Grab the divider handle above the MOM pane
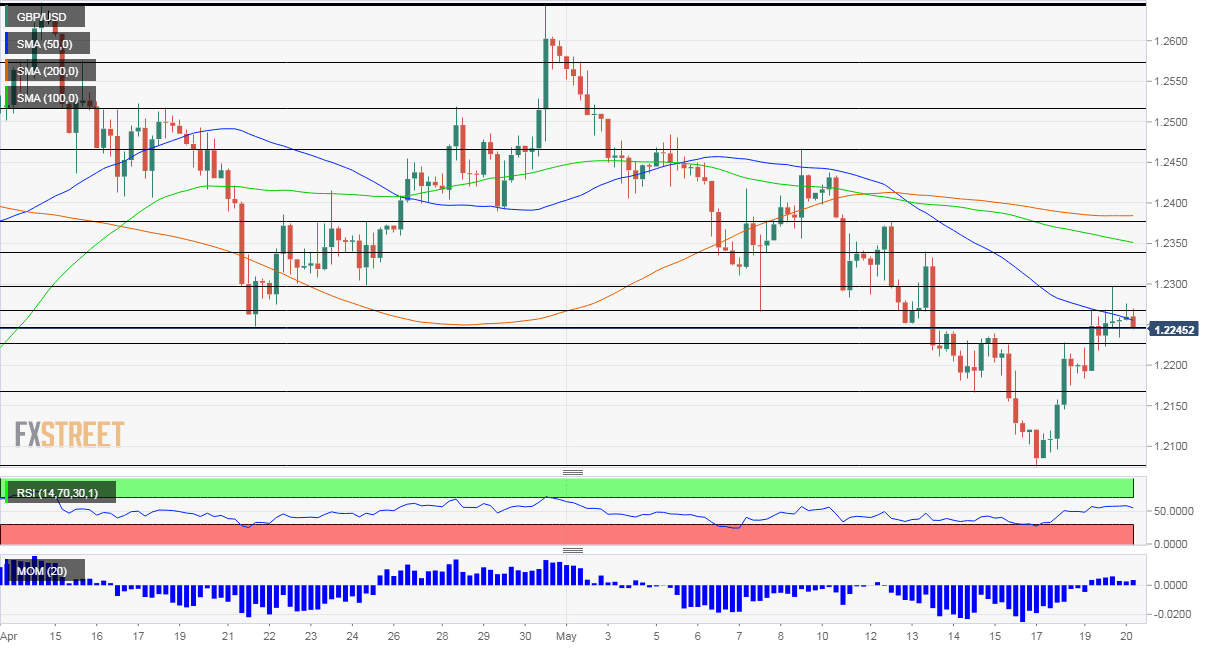Screen dimensions: 1217x649 (x=572, y=550)
